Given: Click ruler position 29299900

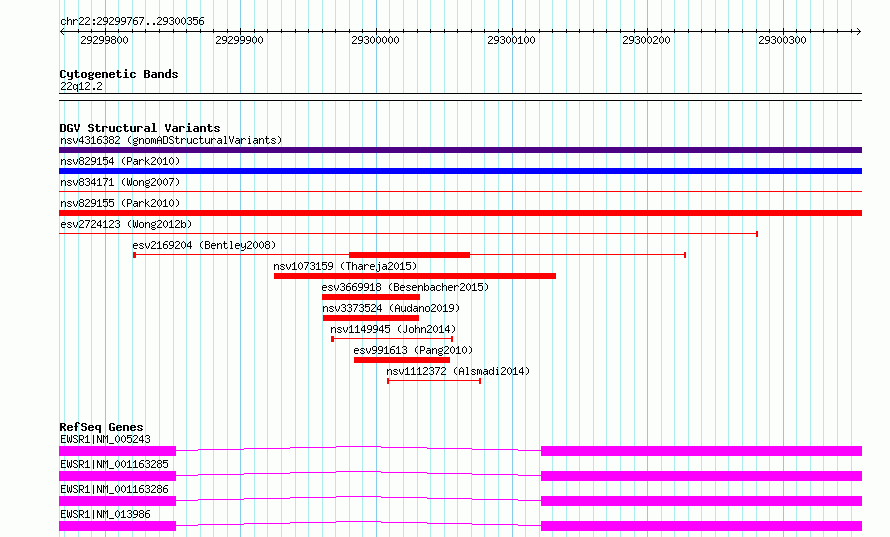Looking at the screenshot, I should [x=240, y=40].
